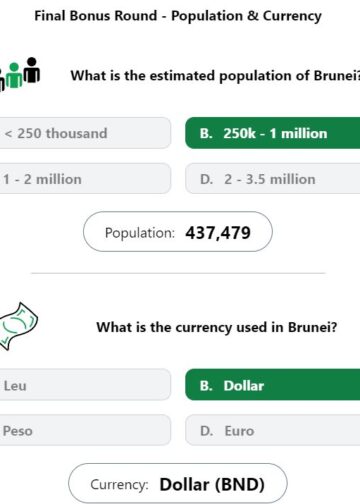Viewport: 360px width, 504px height.
Task: Pick the Peso currency option
Action: [x=85, y=430]
